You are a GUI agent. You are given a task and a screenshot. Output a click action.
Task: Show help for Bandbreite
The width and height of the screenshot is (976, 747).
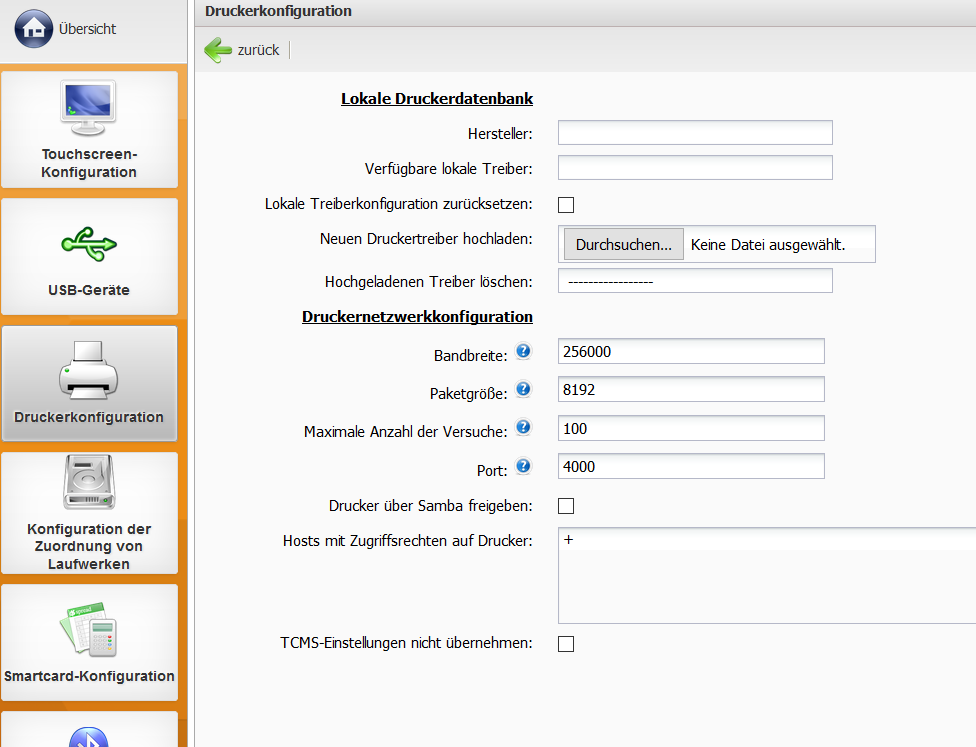(523, 351)
